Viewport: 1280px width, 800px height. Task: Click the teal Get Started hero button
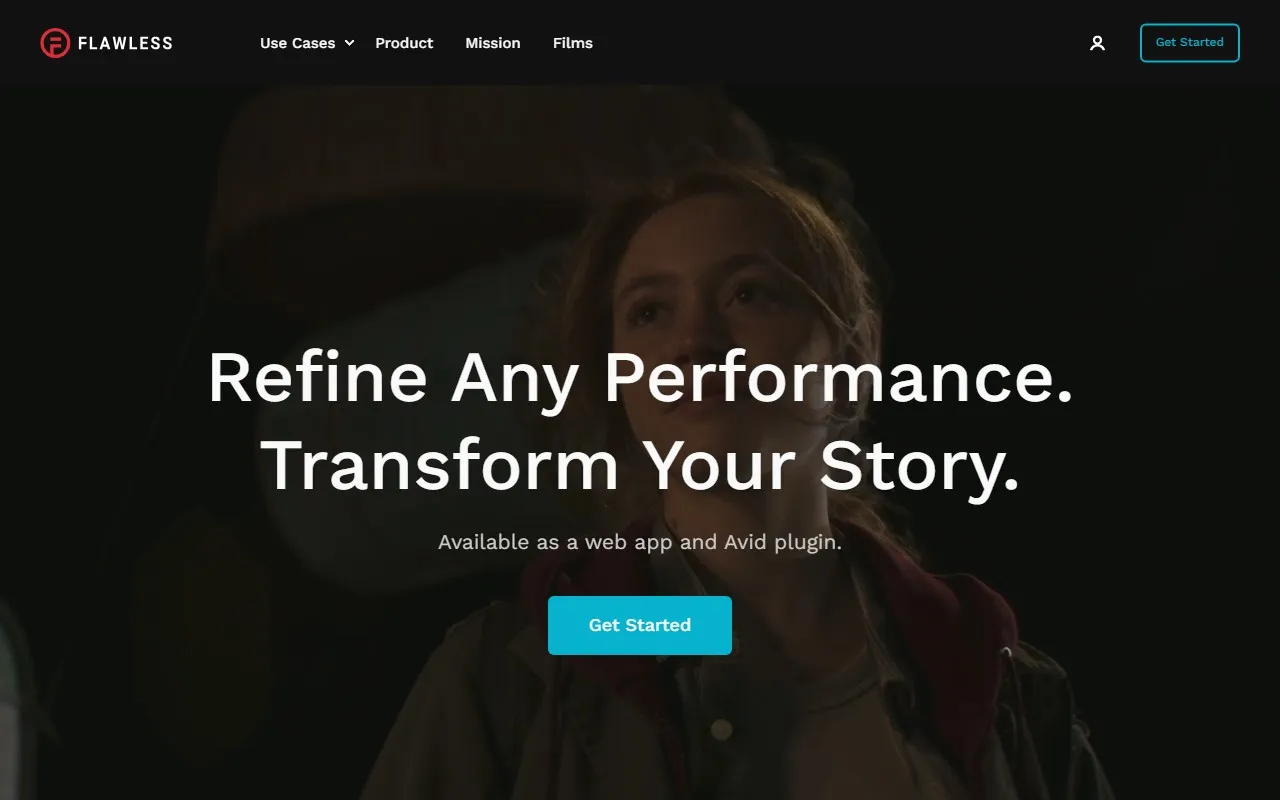click(640, 625)
